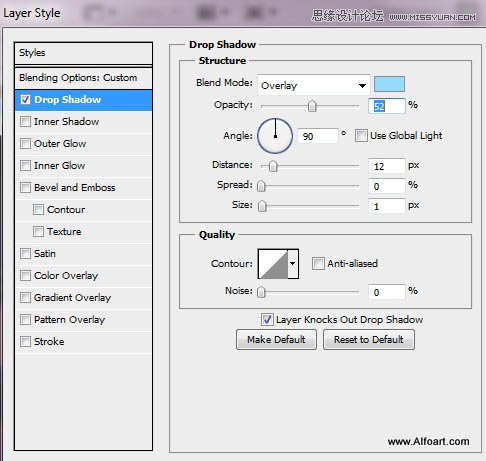Click the angle dial control

[275, 136]
